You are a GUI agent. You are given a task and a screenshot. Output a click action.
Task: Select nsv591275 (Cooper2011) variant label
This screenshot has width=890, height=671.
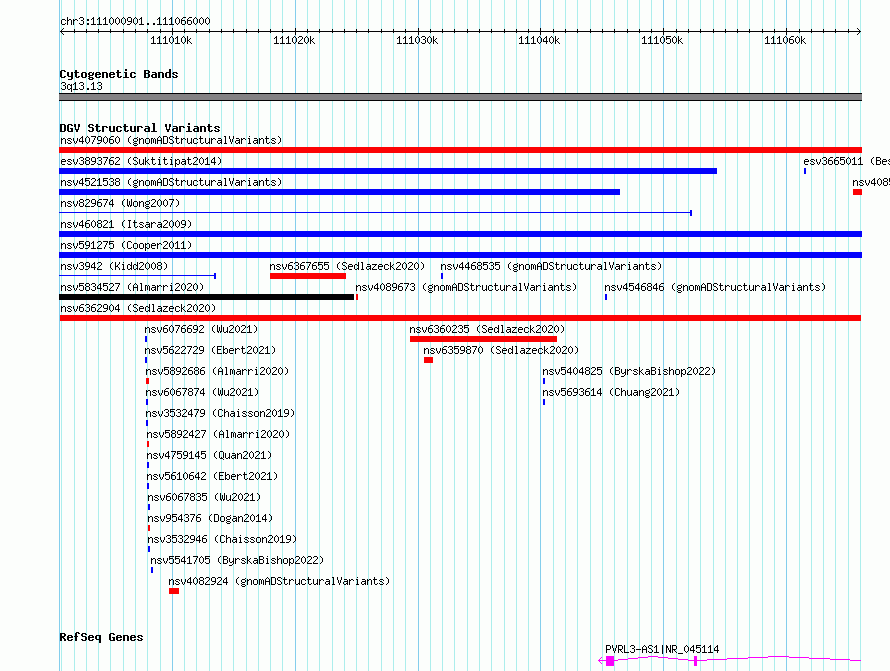(x=126, y=245)
